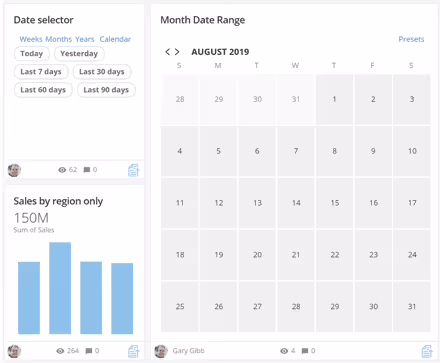Go to next month in calendar
440x363 pixels.
(x=177, y=52)
